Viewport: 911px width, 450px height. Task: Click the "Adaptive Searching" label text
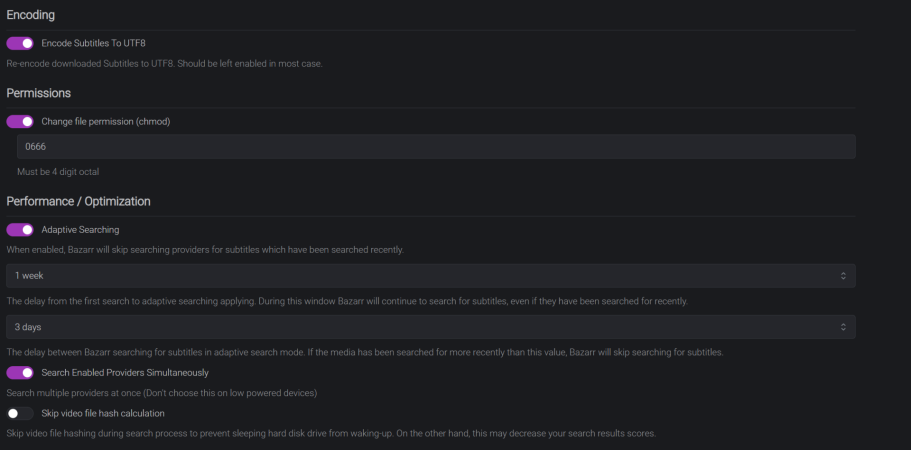(80, 230)
